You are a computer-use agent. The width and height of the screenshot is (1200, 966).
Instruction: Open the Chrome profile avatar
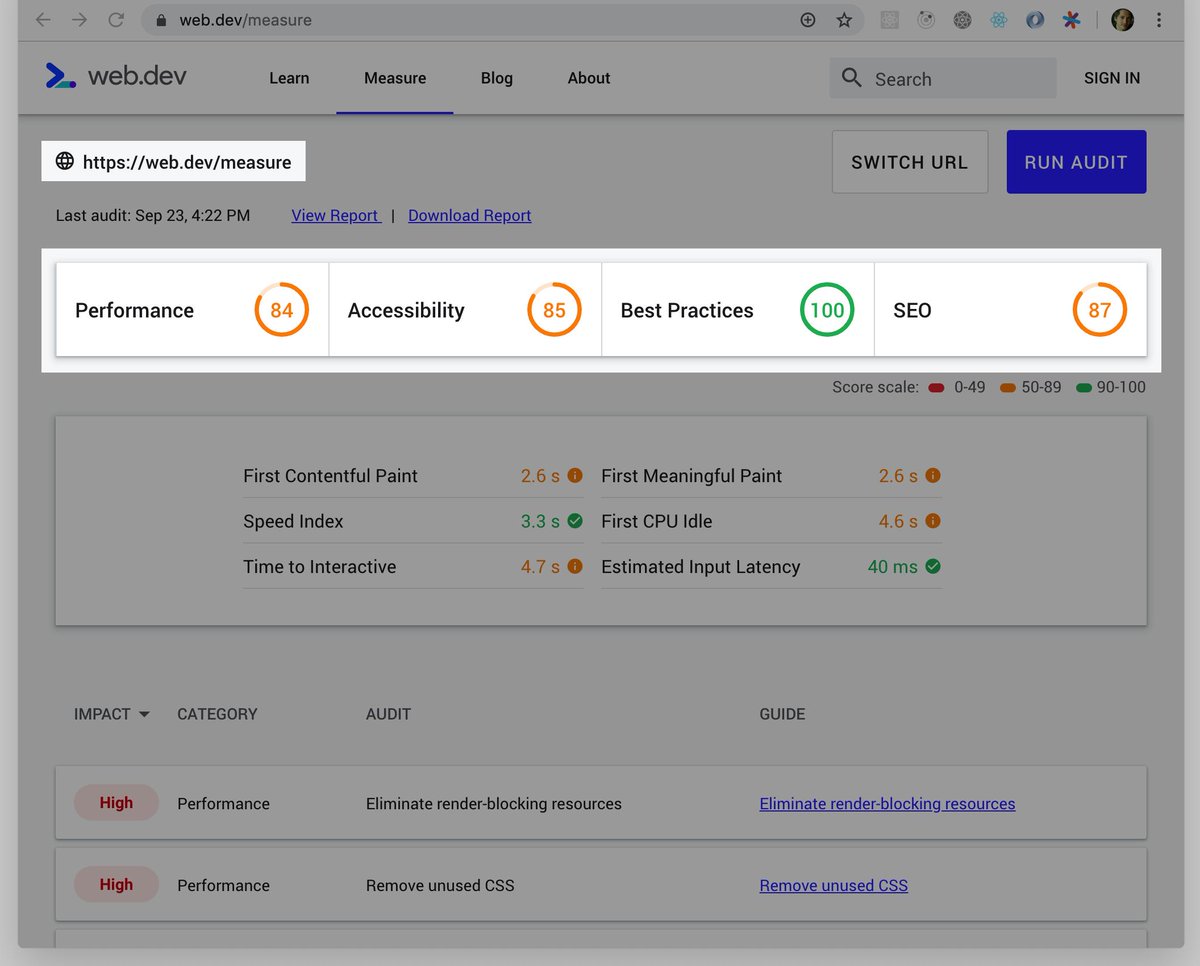pos(1122,20)
